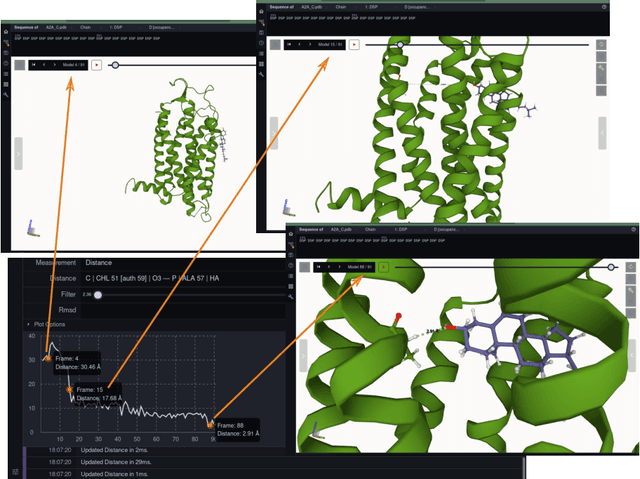Click frame slider handle in Model 88/91 window
Screen dimensions: 640x479
pyautogui.click(x=611, y=267)
